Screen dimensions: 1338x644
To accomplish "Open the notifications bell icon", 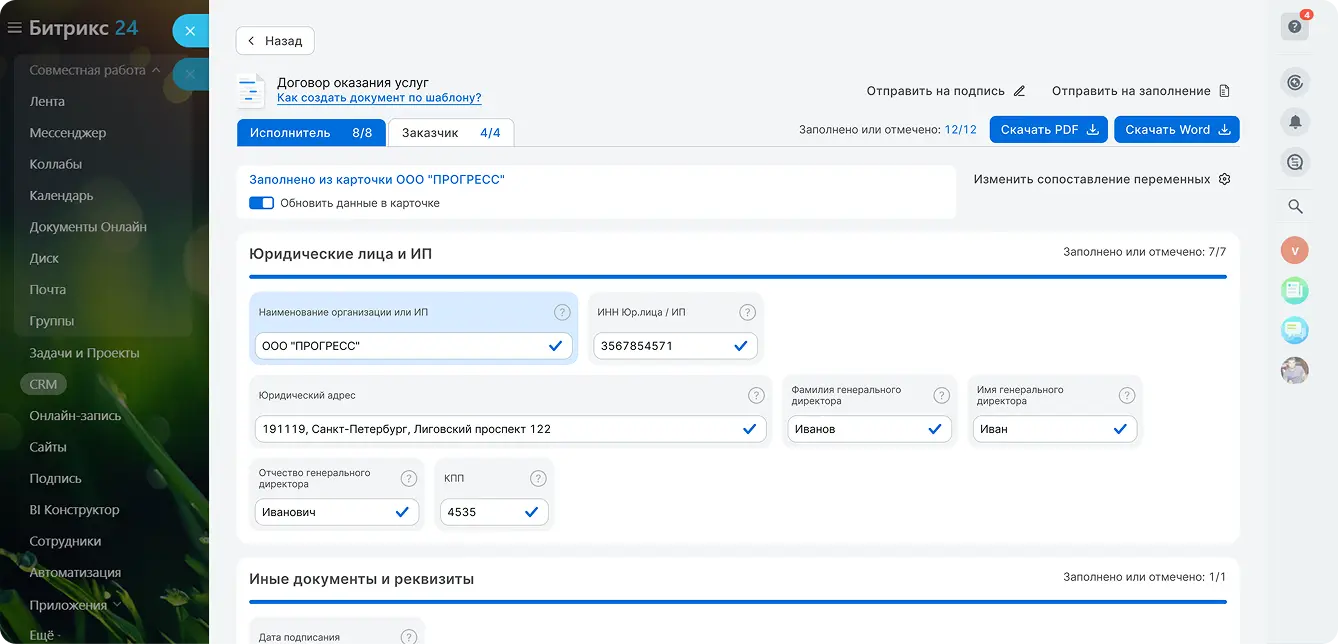I will [x=1295, y=122].
